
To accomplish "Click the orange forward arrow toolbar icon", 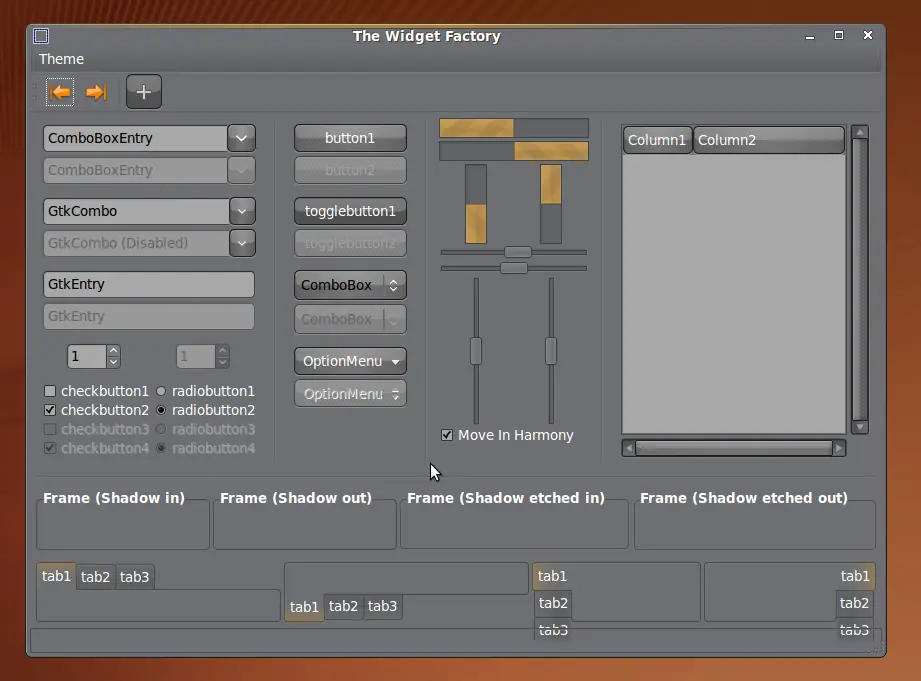I will pyautogui.click(x=96, y=92).
